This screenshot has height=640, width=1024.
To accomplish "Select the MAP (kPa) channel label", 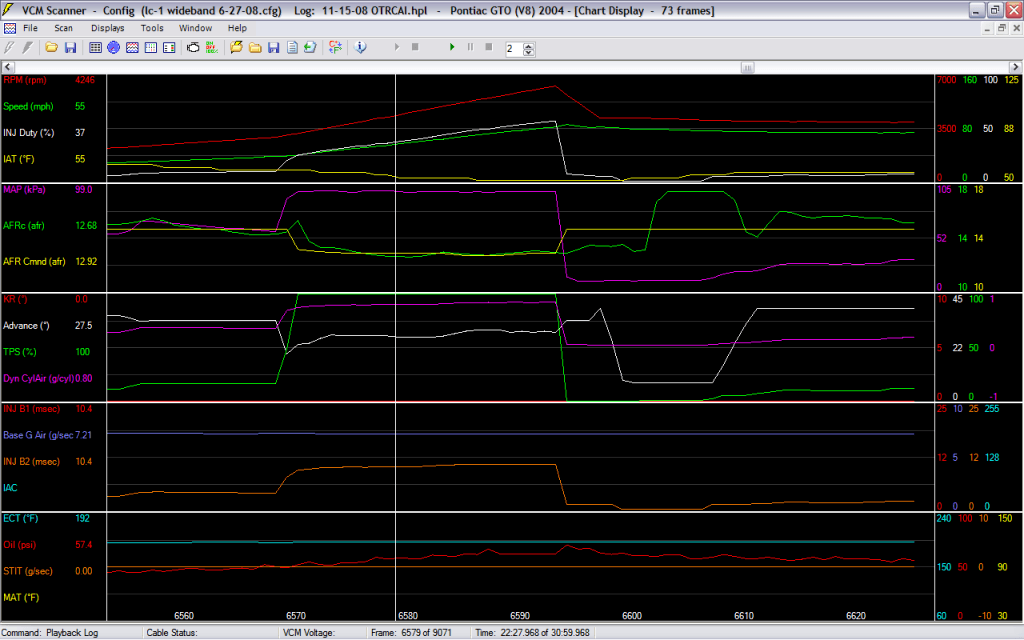I will click(x=24, y=189).
